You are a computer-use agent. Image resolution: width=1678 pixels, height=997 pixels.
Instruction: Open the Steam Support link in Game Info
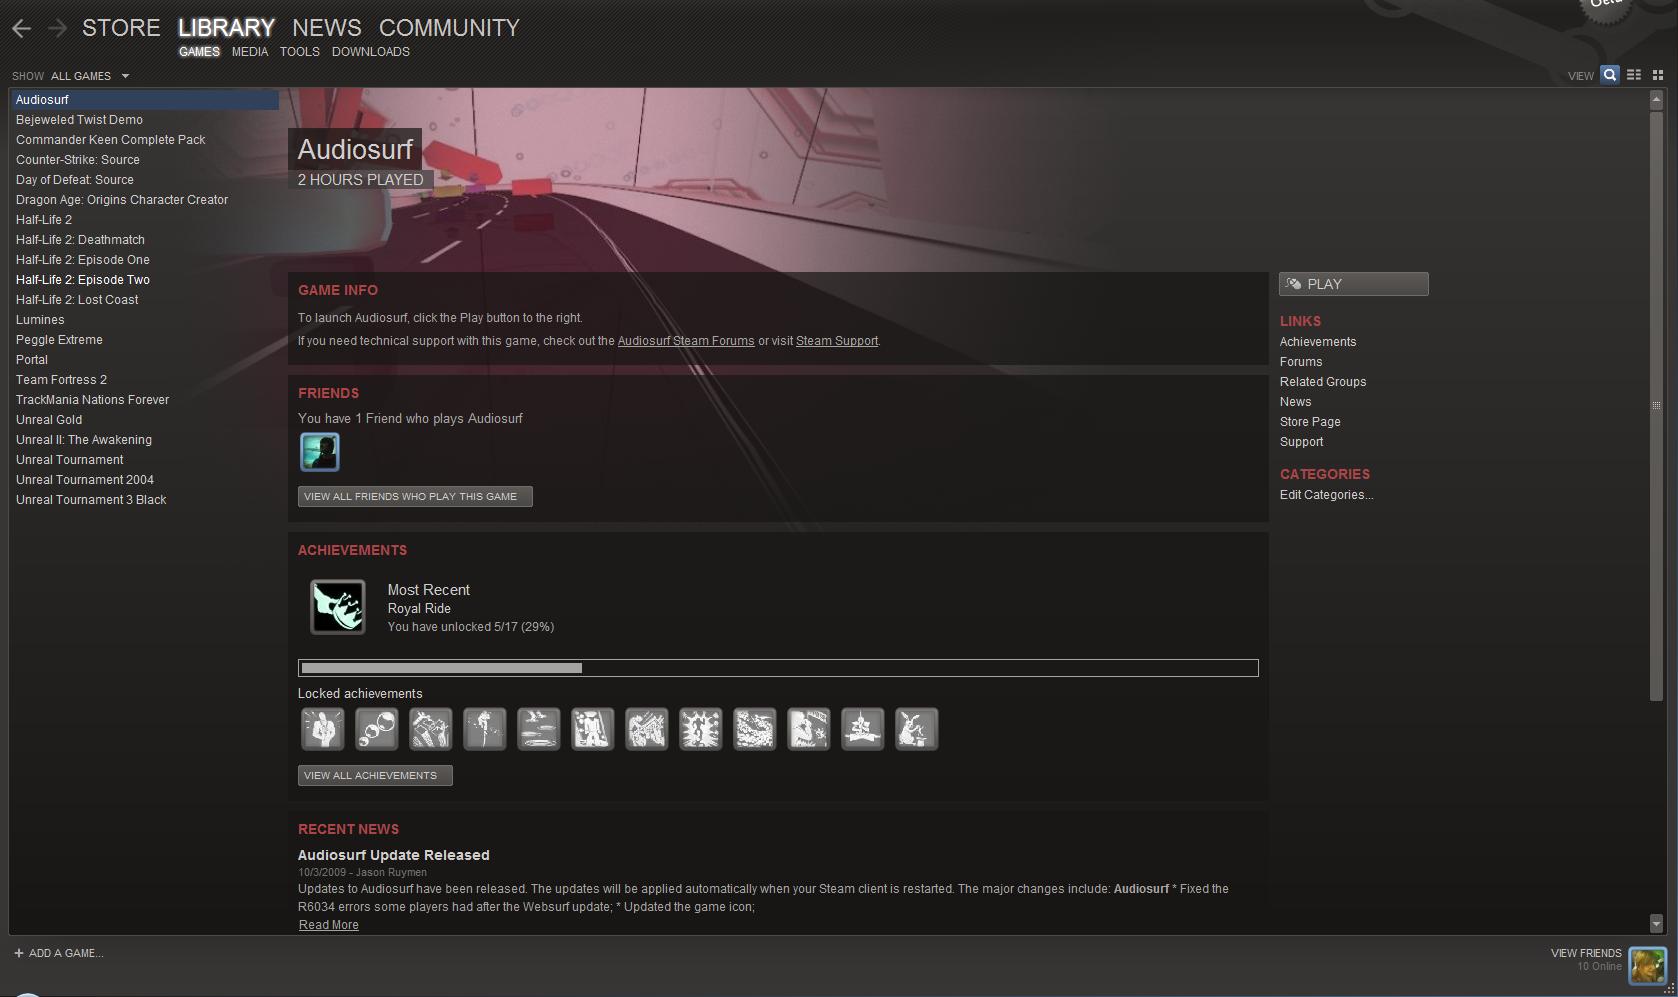[x=837, y=341]
